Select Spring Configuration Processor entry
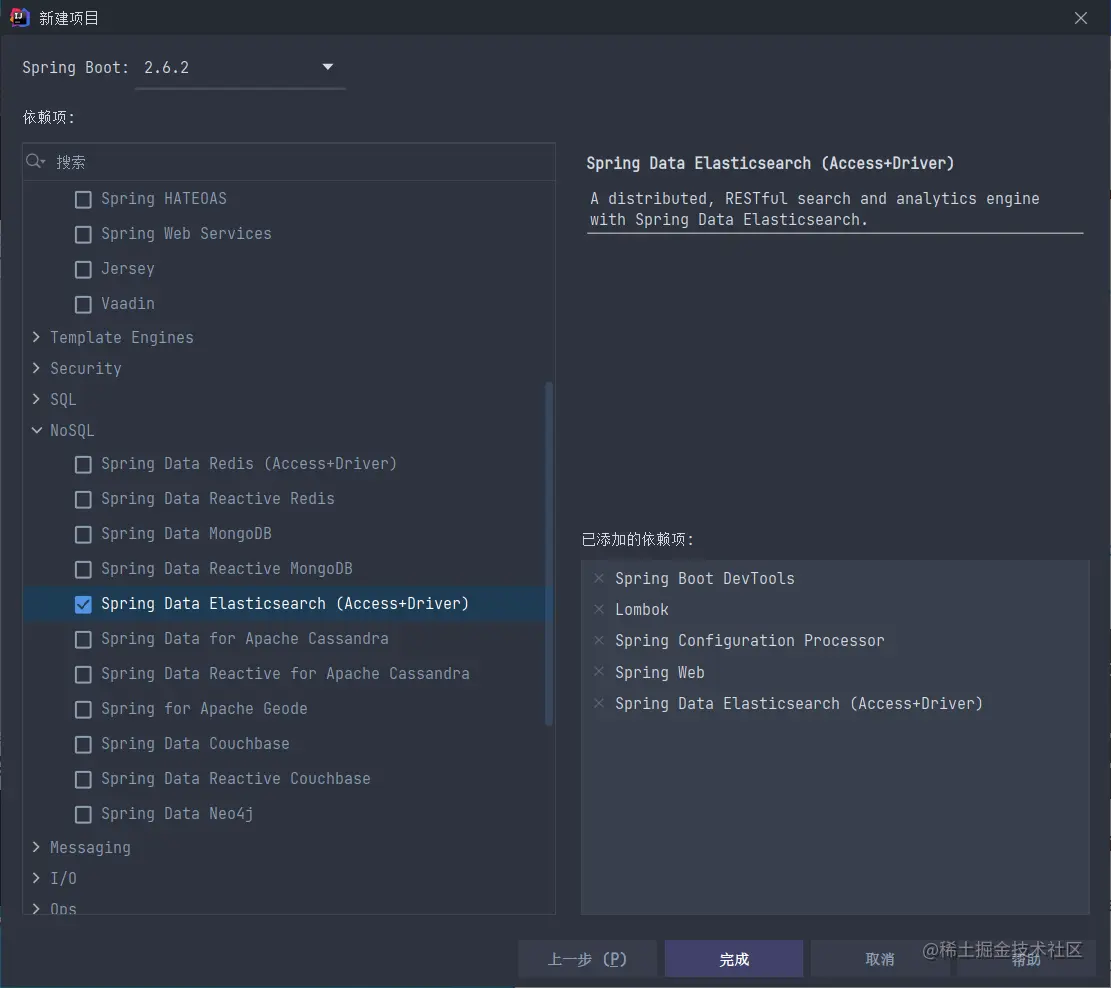 pyautogui.click(x=750, y=641)
